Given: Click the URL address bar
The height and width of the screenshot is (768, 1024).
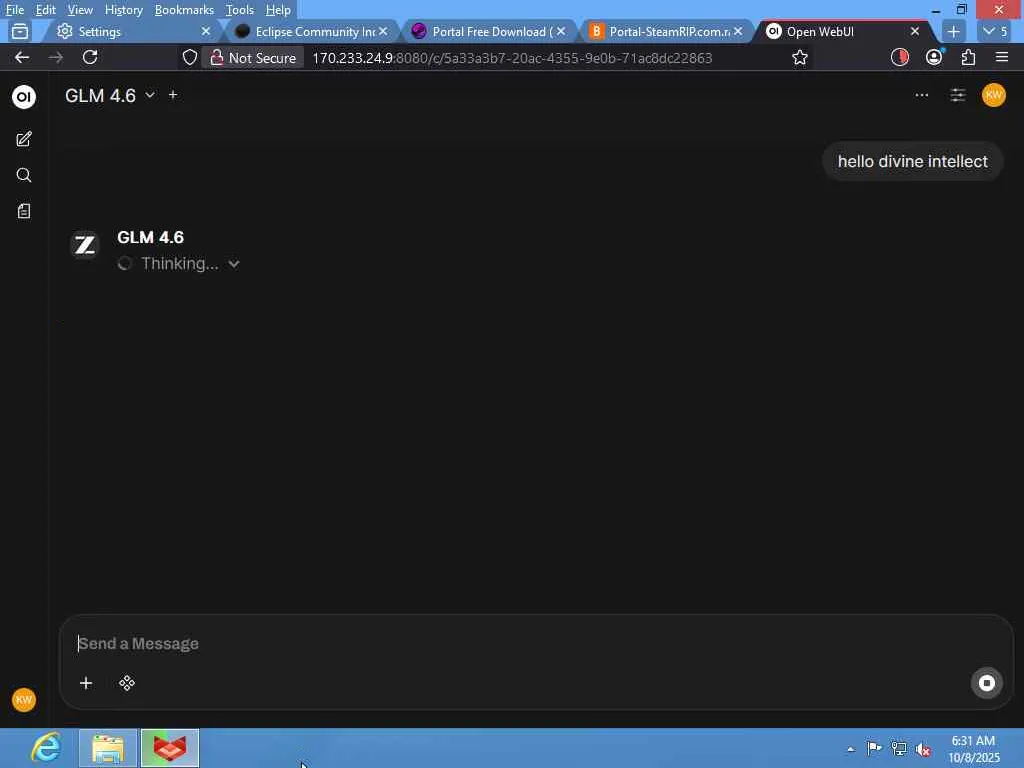Looking at the screenshot, I should 512,58.
